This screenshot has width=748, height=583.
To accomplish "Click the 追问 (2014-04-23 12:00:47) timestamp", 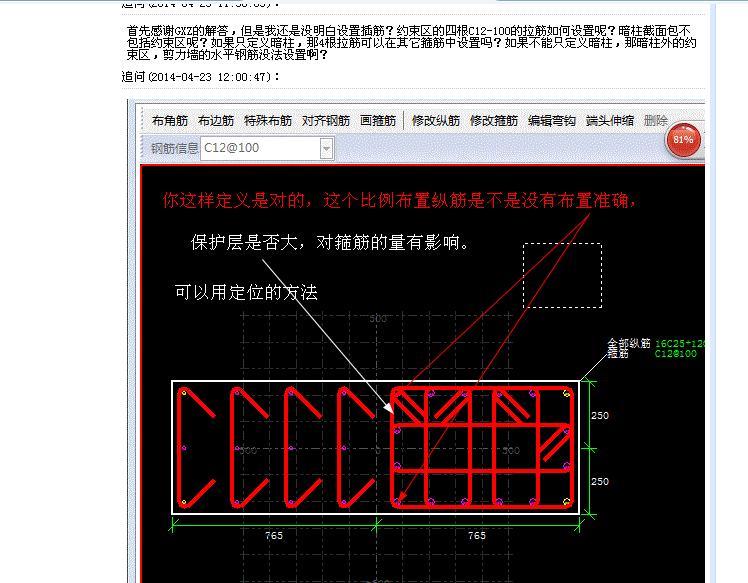I will coord(200,77).
